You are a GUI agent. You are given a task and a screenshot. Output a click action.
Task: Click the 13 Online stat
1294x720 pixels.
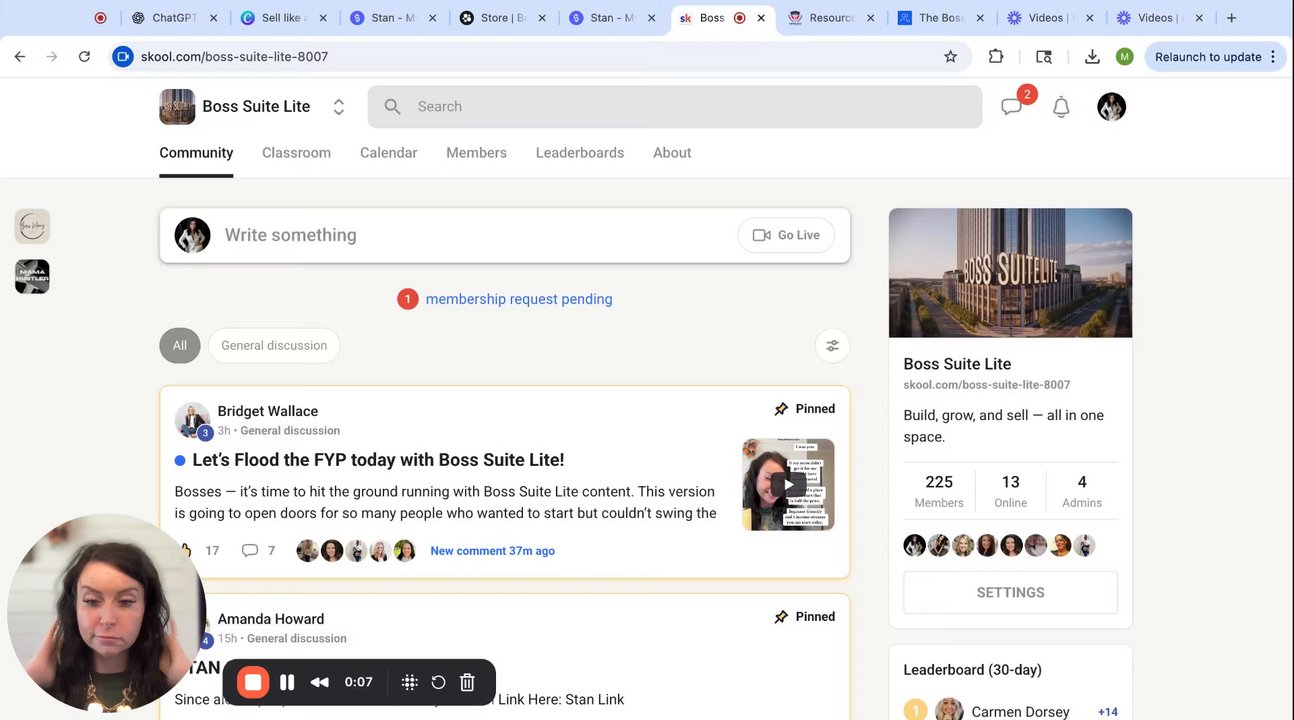click(x=1011, y=491)
